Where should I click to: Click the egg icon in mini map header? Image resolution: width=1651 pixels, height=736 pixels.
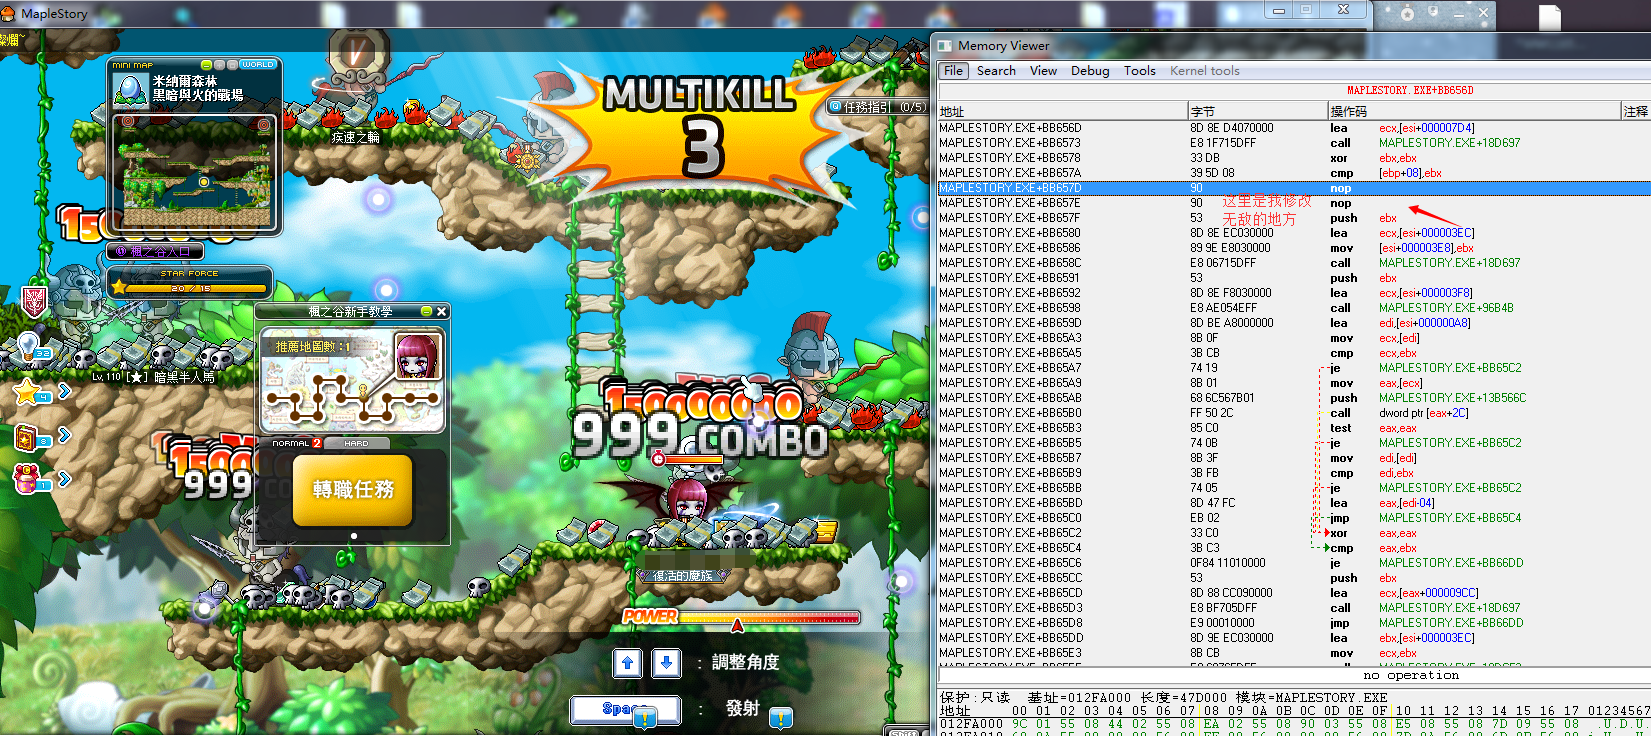tap(130, 89)
